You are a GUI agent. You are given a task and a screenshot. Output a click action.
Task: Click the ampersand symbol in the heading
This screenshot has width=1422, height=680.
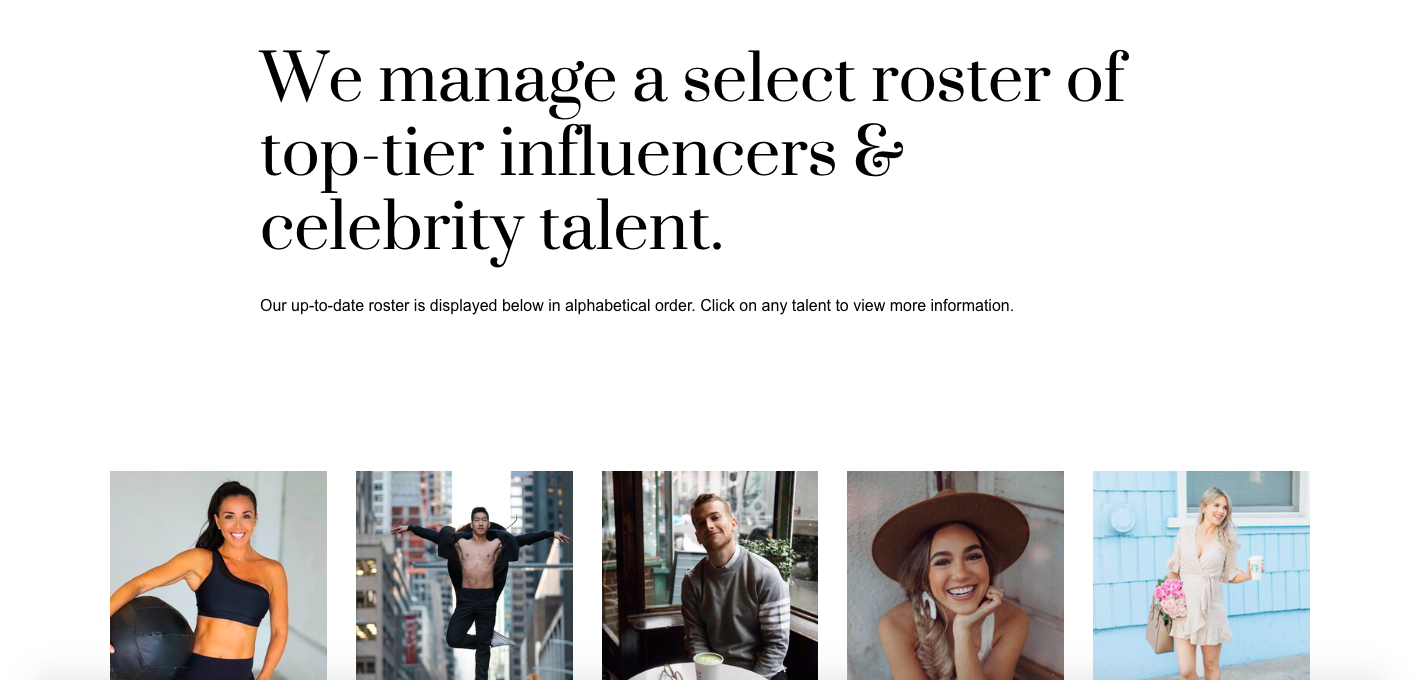(x=880, y=154)
